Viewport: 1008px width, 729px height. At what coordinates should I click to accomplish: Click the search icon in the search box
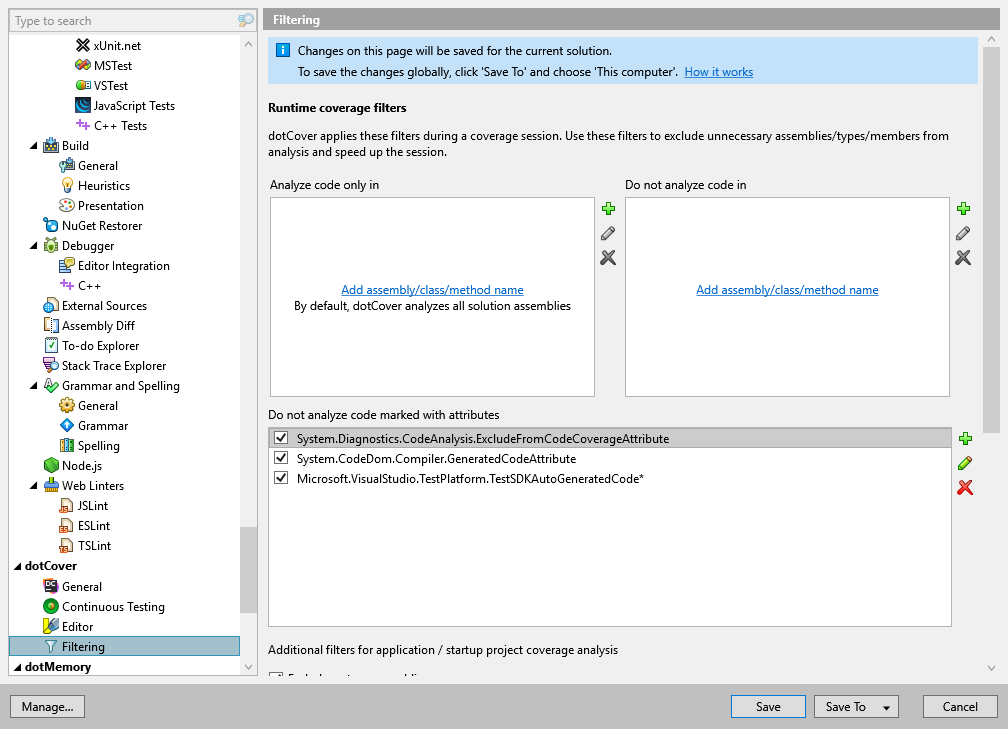[246, 21]
